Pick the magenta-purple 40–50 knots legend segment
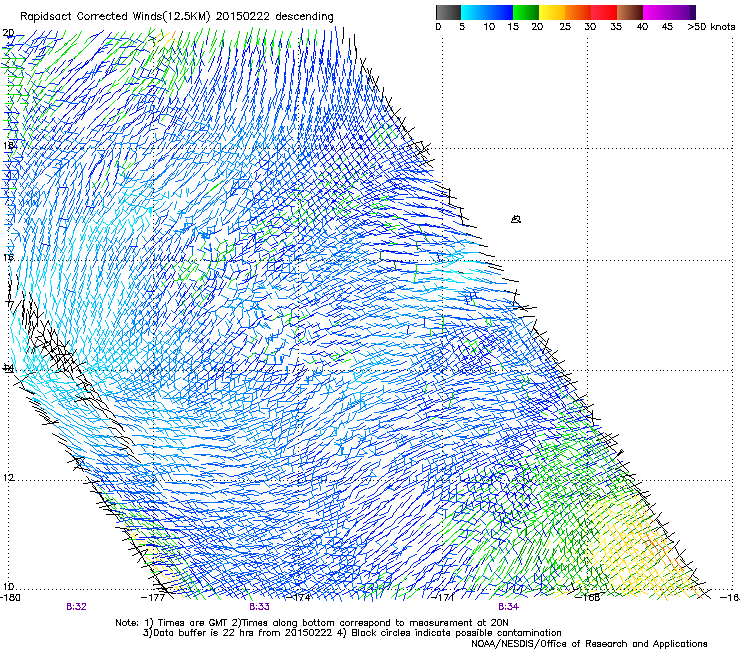The height and width of the screenshot is (650, 740). [669, 12]
